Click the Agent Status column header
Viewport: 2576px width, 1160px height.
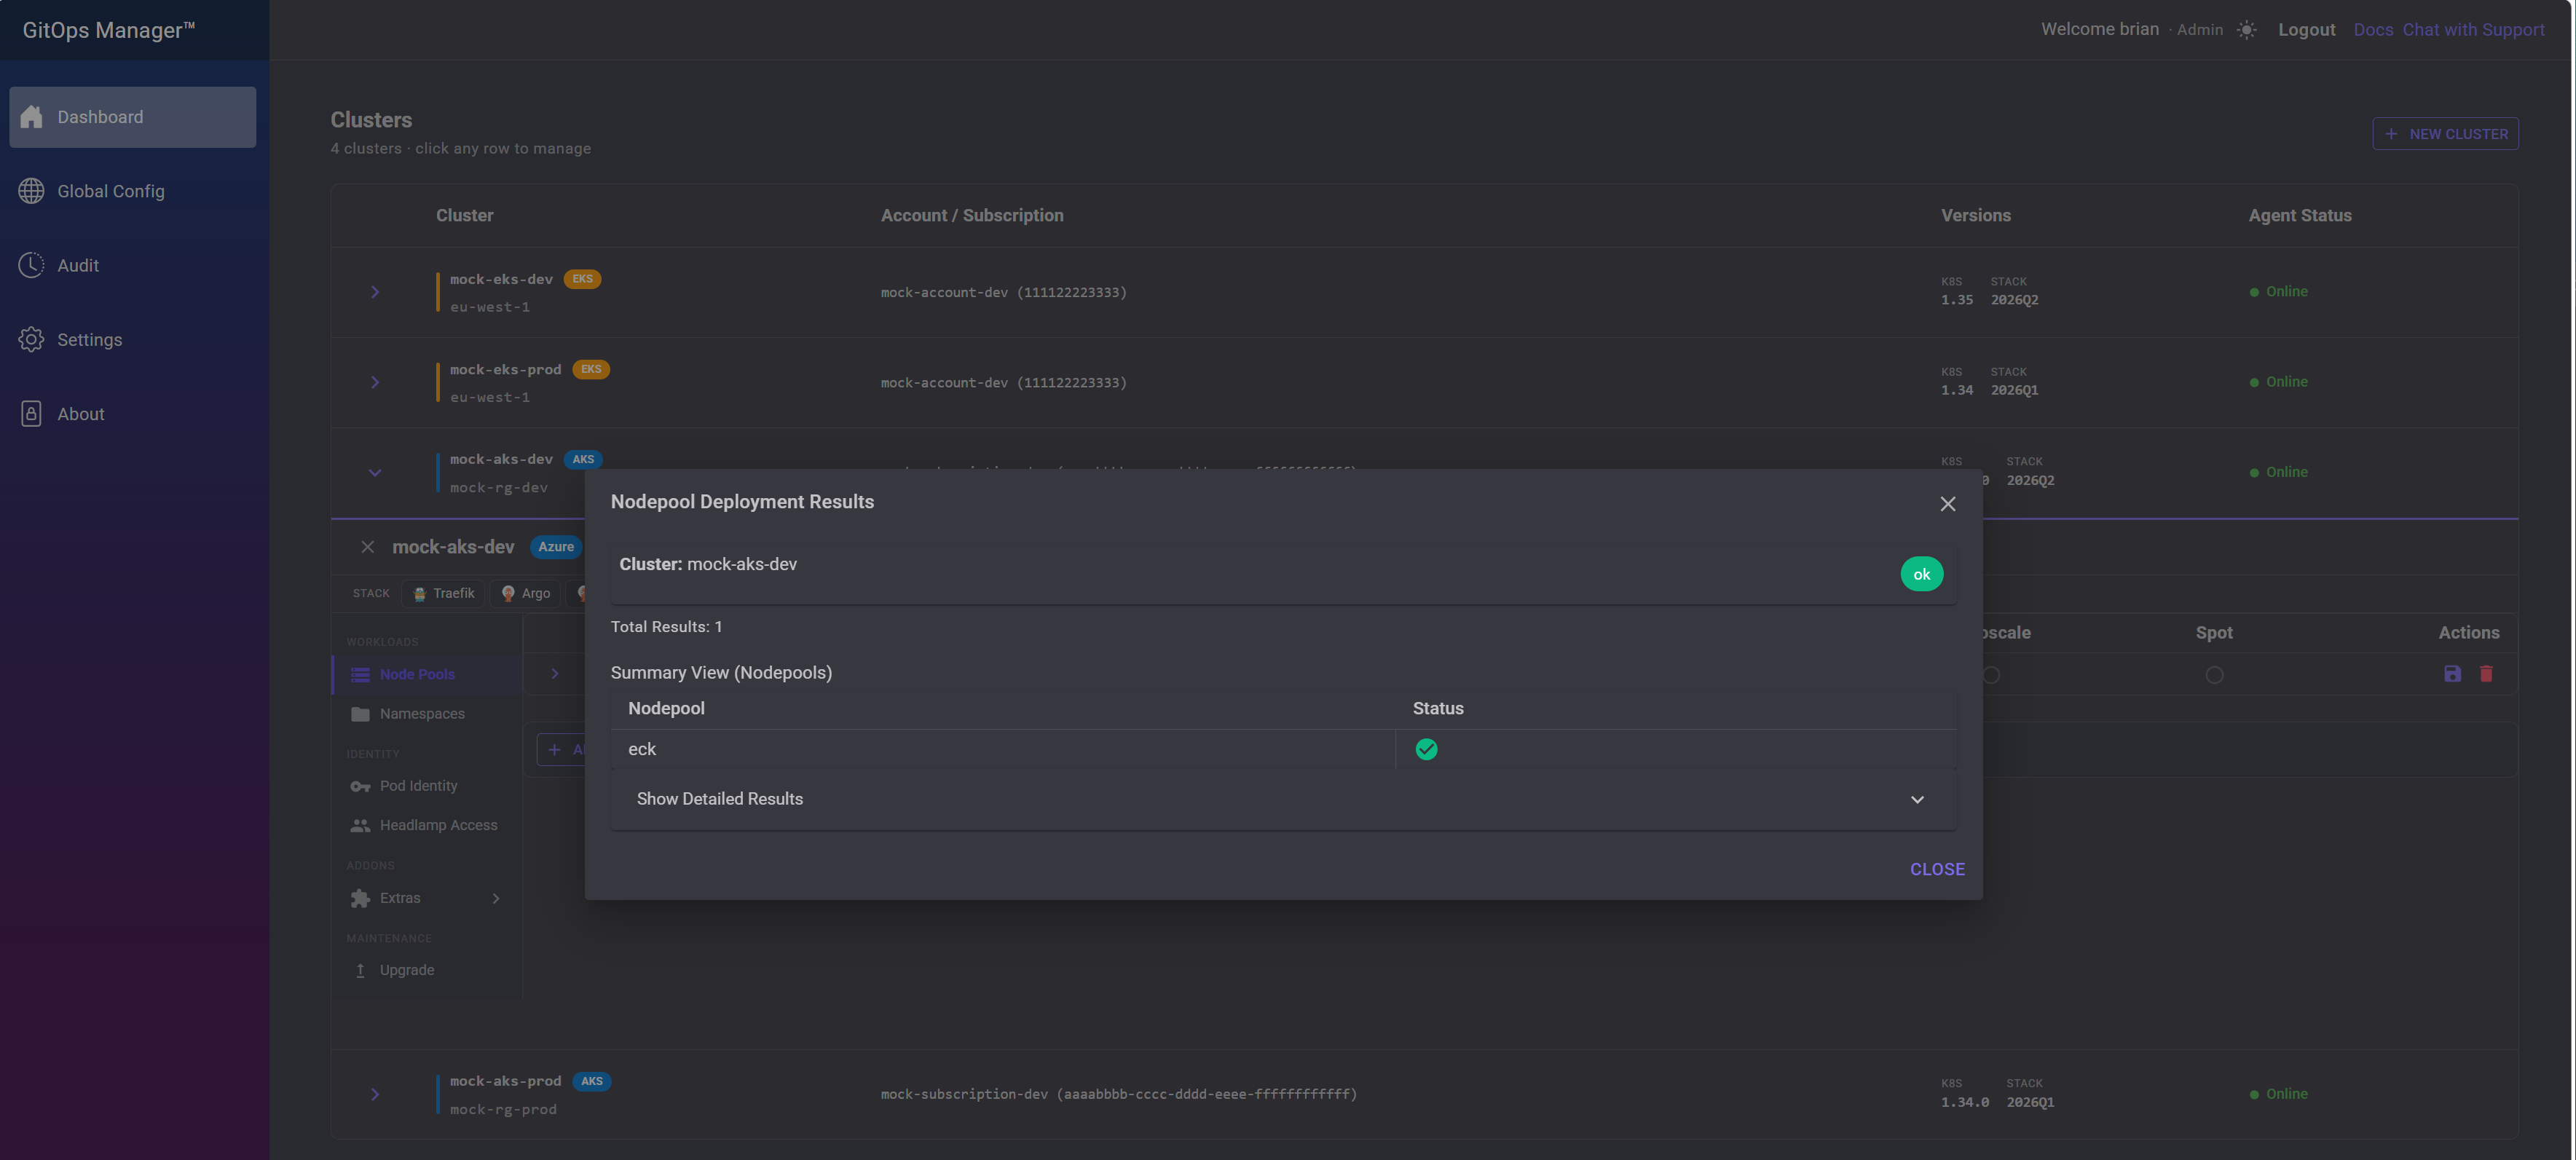pyautogui.click(x=2300, y=215)
